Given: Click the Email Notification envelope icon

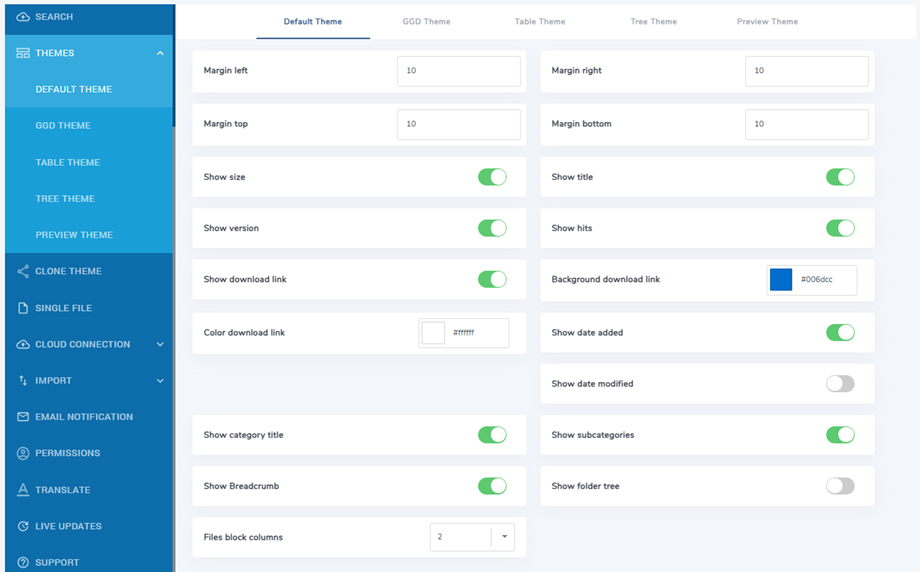Looking at the screenshot, I should tap(23, 417).
